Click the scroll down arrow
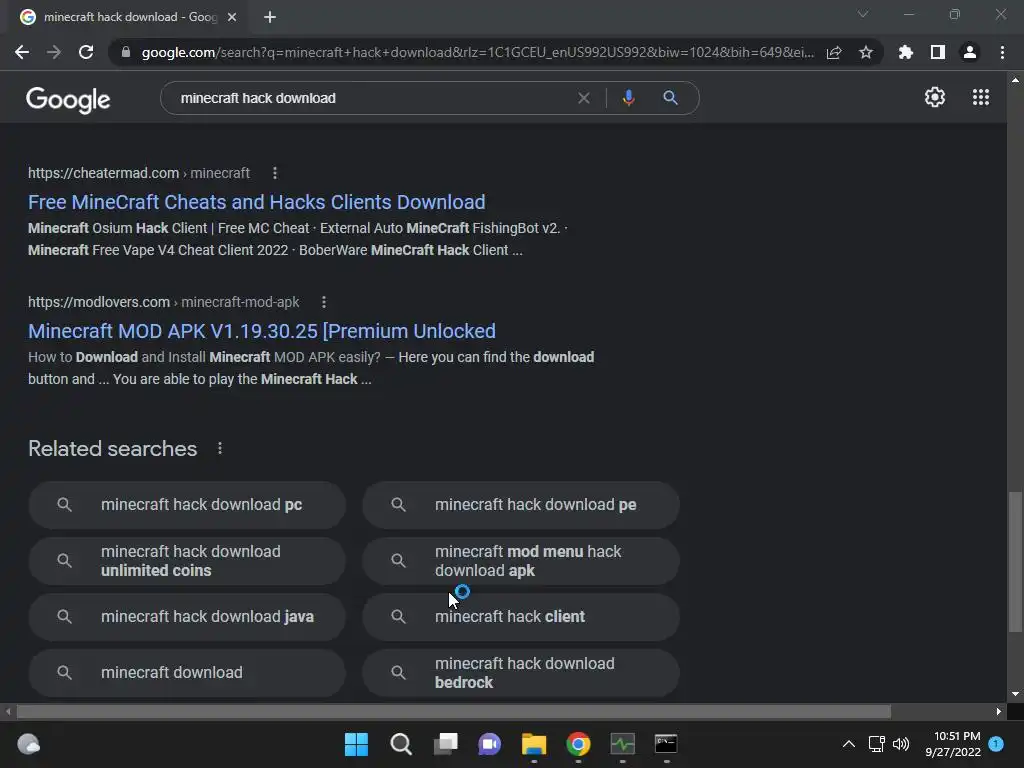The image size is (1024, 768). pyautogui.click(x=1015, y=694)
